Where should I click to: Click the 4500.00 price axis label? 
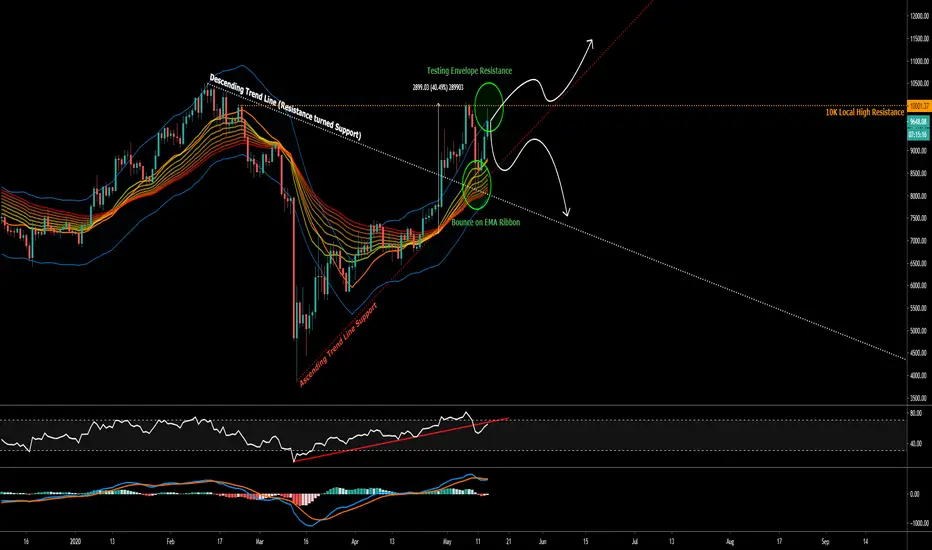[x=919, y=353]
